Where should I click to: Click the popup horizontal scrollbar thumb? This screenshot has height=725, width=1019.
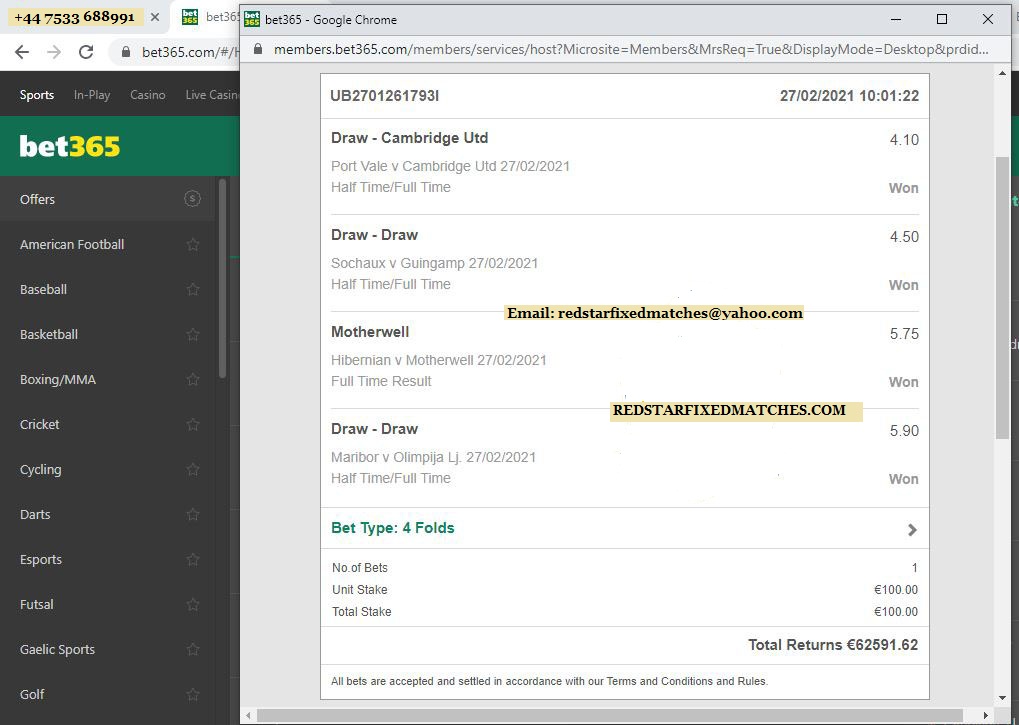[610, 715]
